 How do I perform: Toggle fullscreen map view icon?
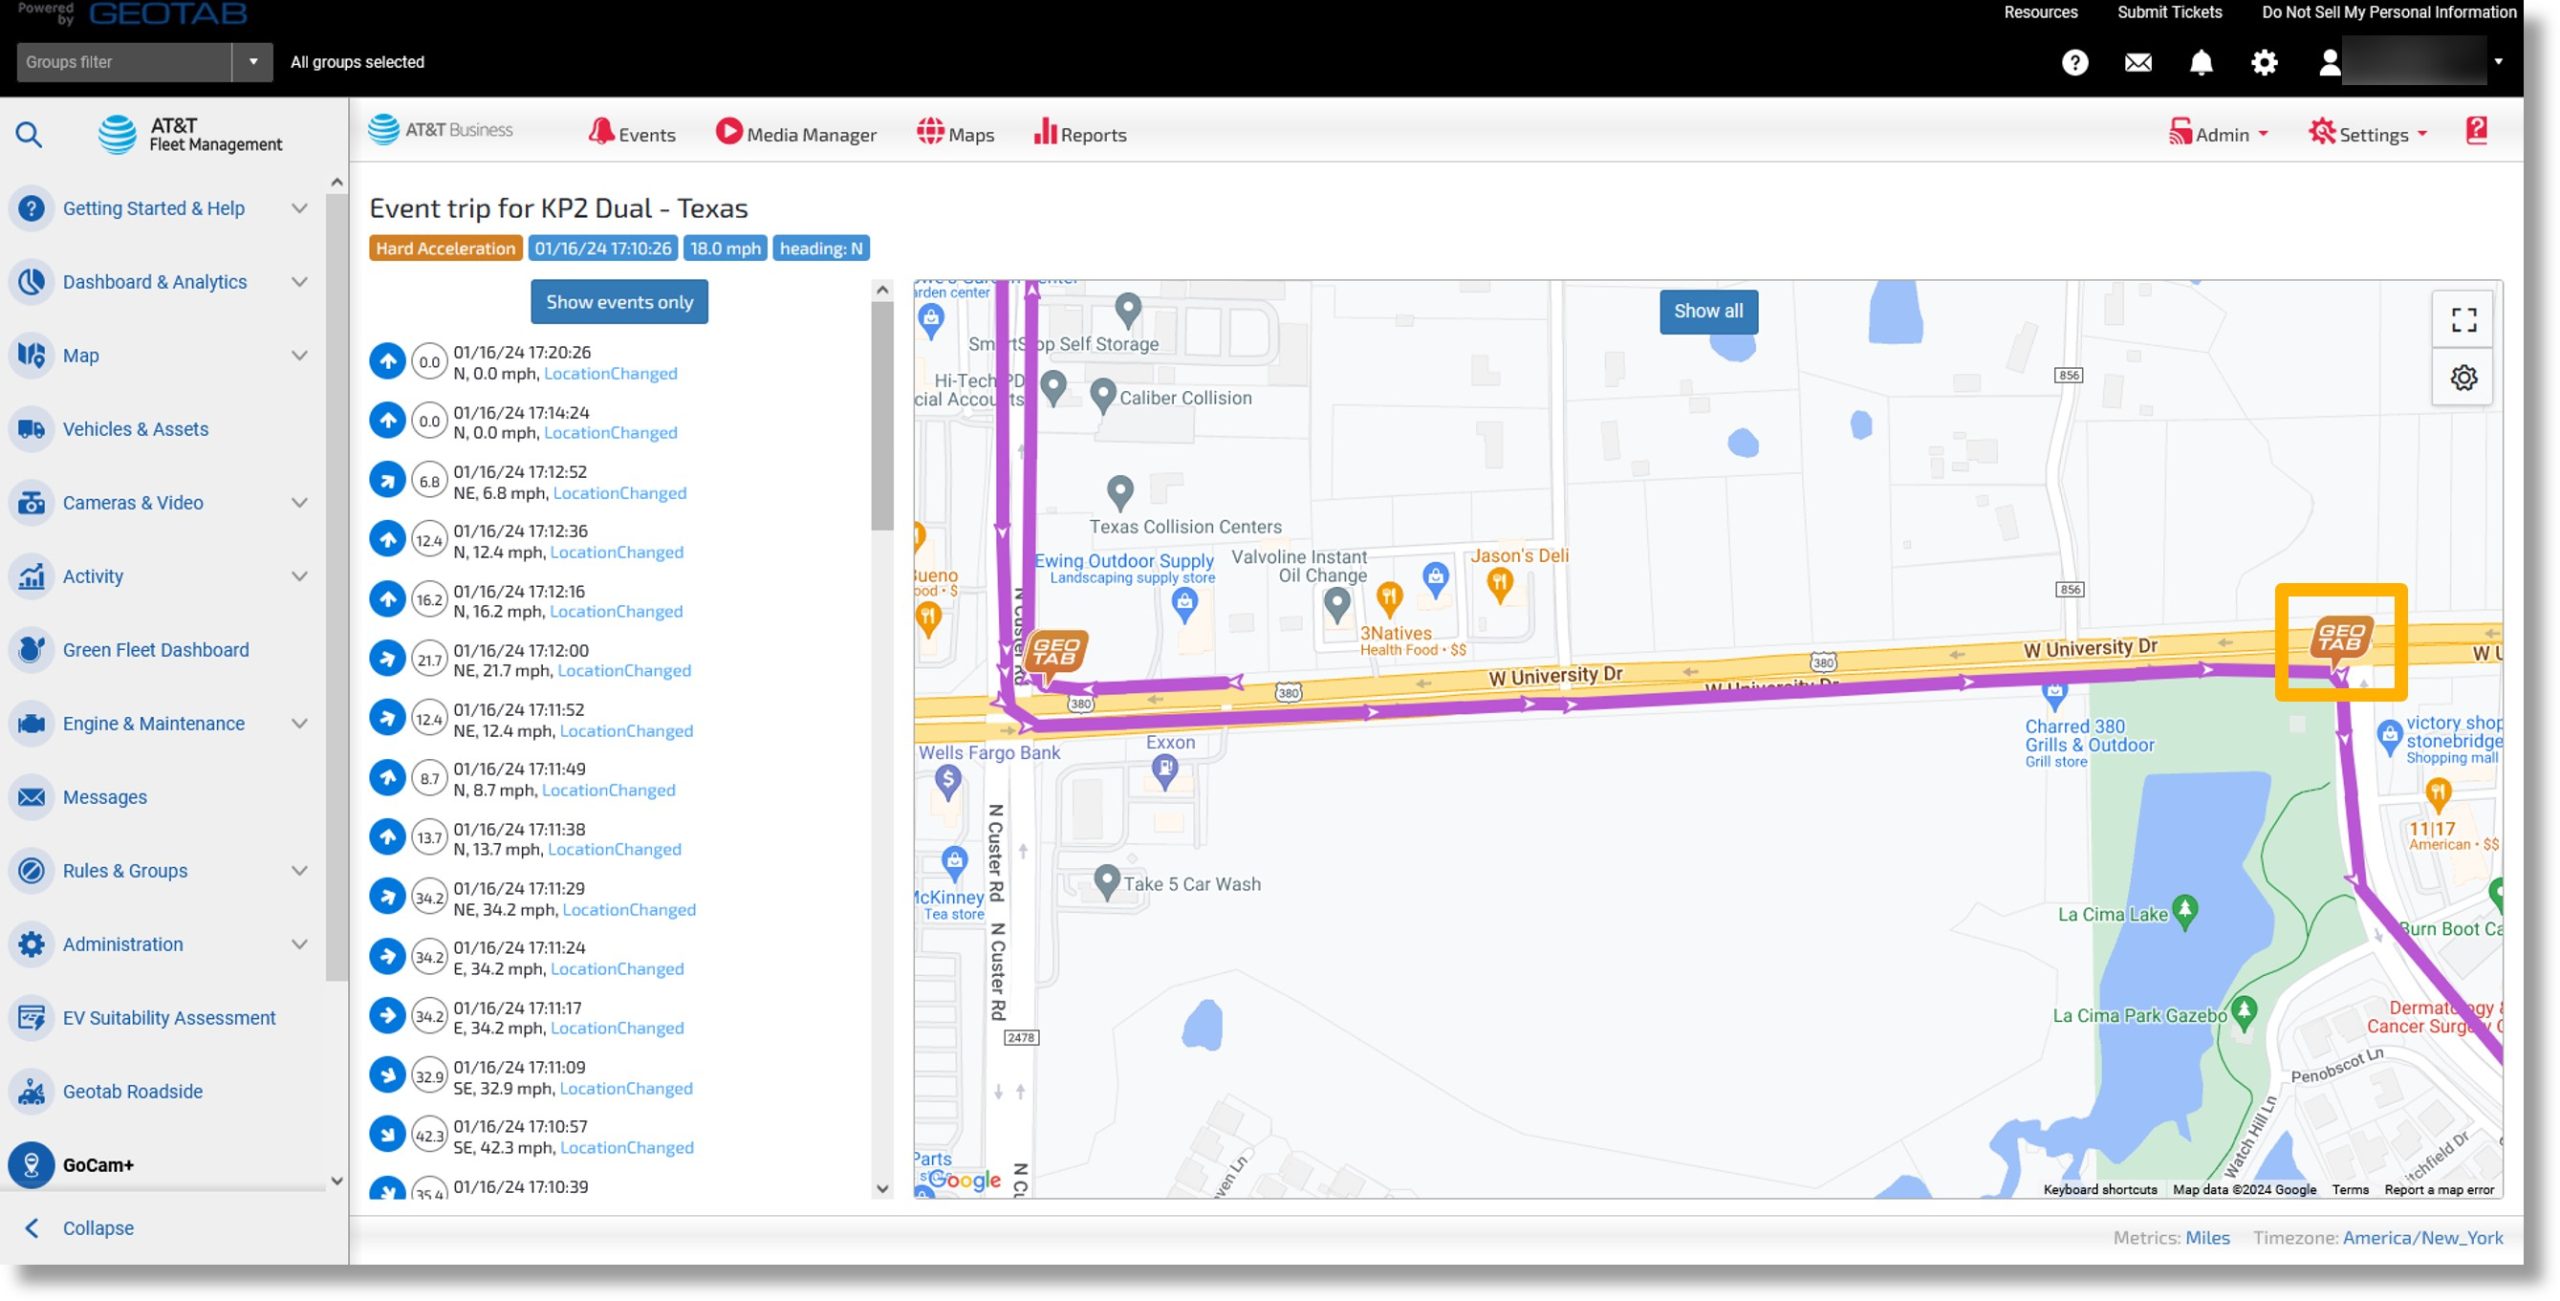point(2463,320)
